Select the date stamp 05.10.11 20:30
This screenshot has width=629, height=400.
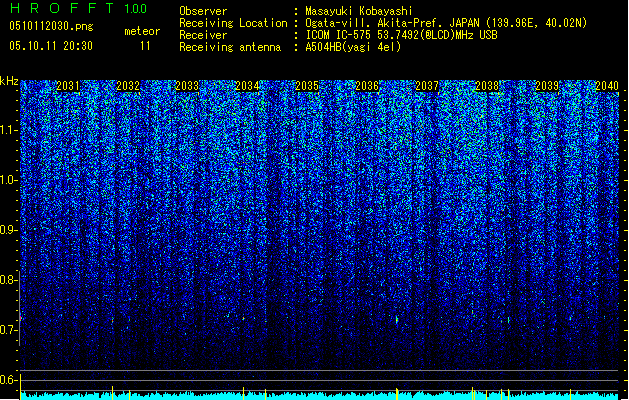pyautogui.click(x=51, y=46)
